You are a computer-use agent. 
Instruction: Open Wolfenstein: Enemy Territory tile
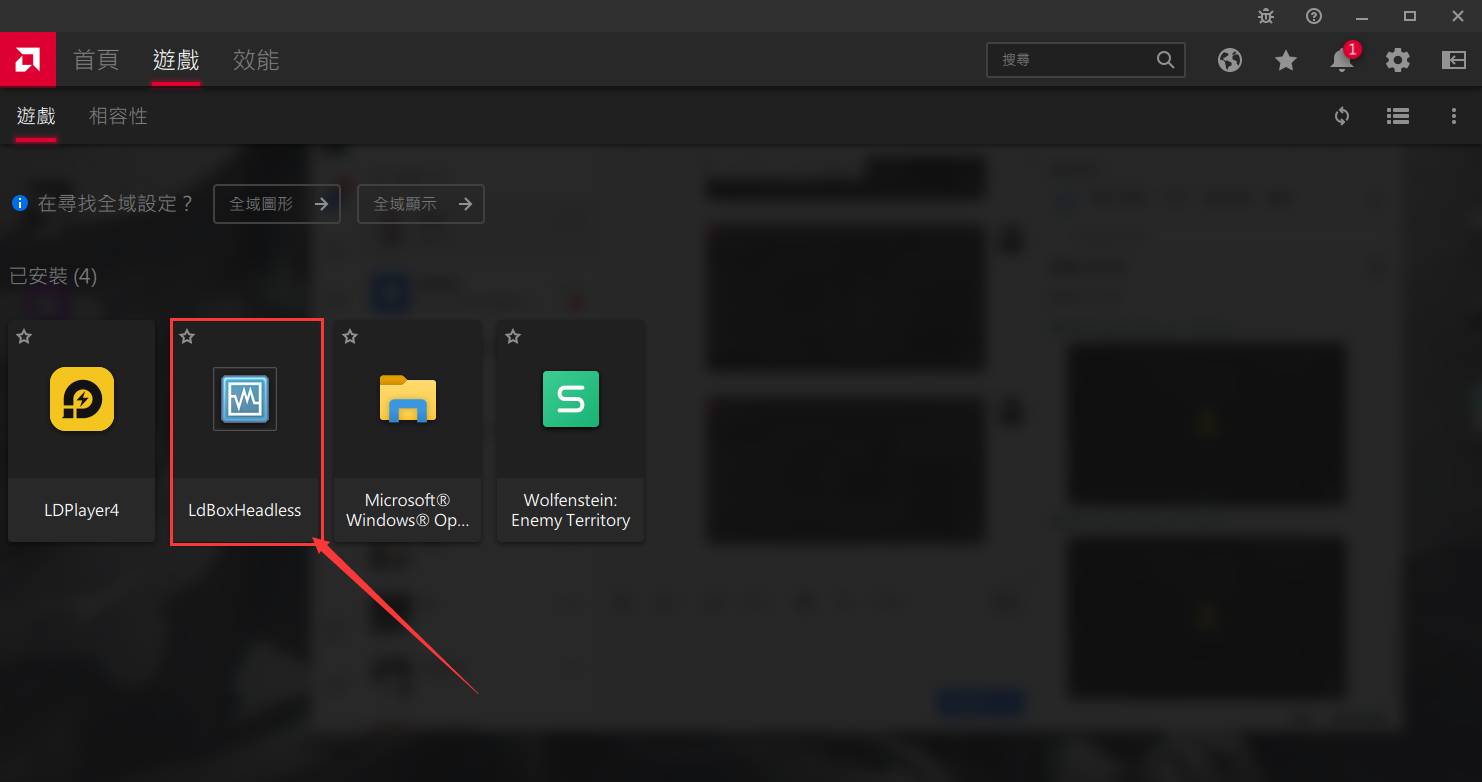point(571,431)
